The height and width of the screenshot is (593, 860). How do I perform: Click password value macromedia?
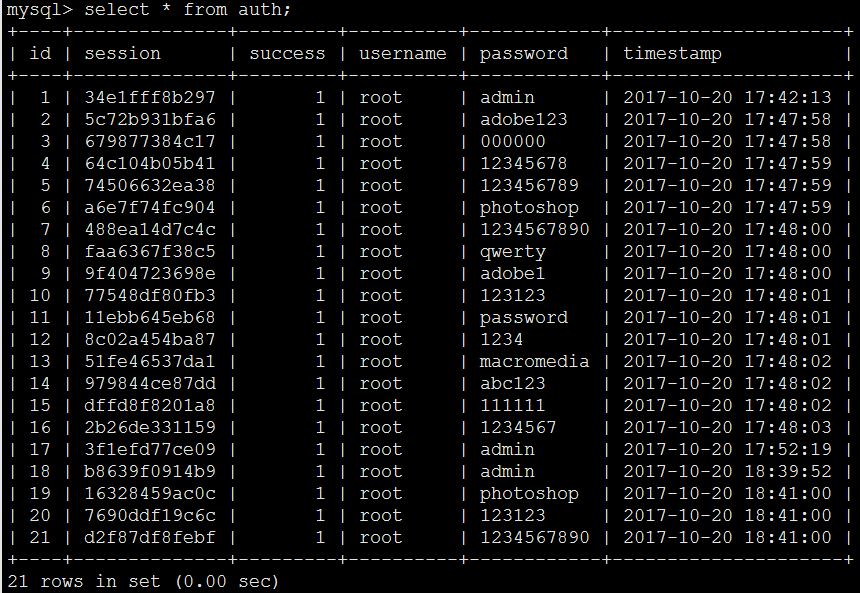click(x=535, y=361)
